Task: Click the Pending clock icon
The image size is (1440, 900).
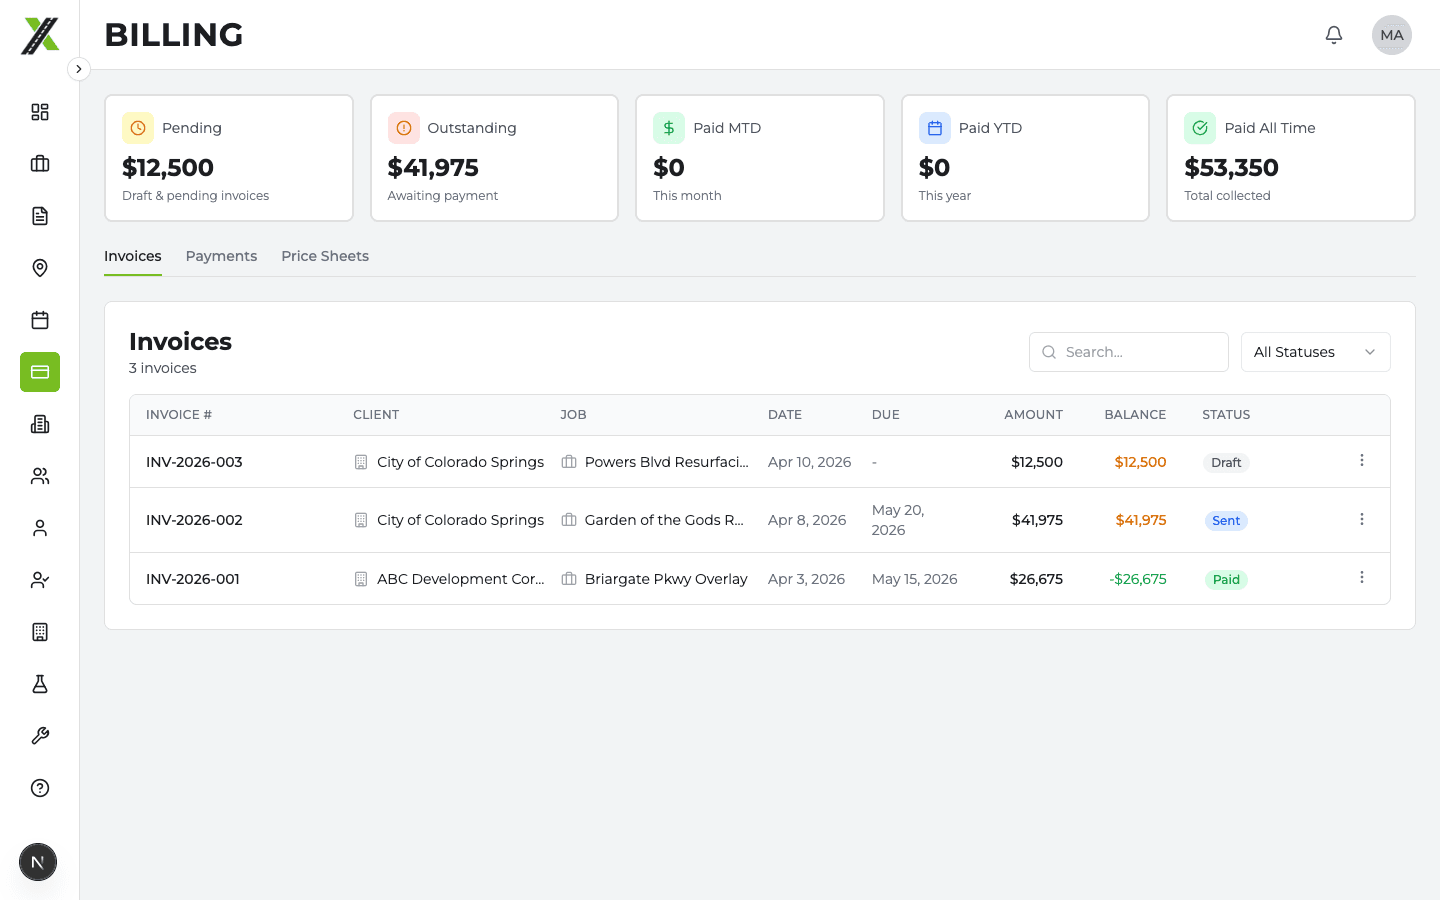Action: [x=138, y=128]
